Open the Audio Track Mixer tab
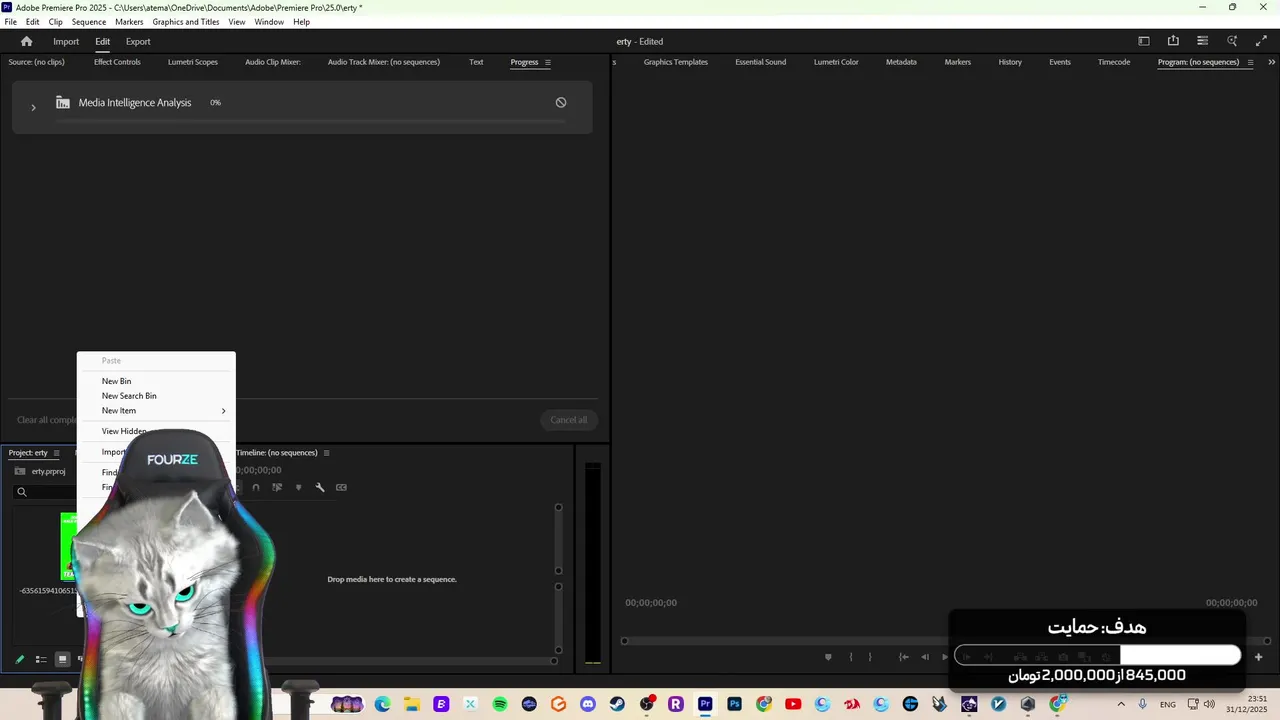The image size is (1280, 720). pyautogui.click(x=384, y=62)
